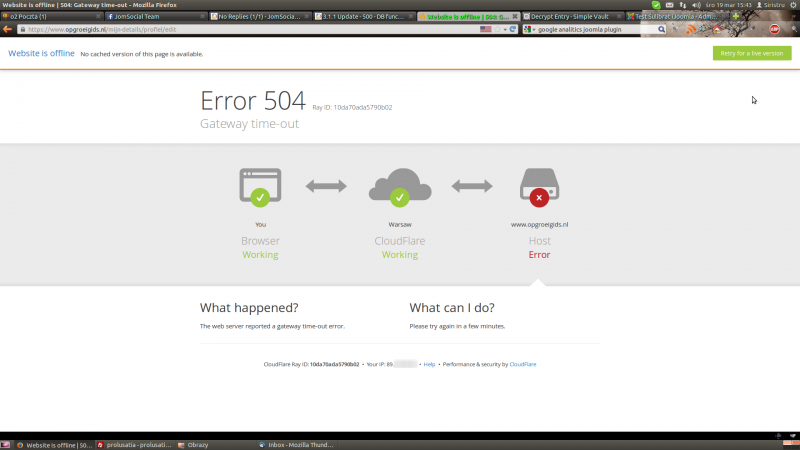Screen dimensions: 800x450
Task: Click the bold CloudFlare Ray ID in the footer
Action: click(x=335, y=364)
